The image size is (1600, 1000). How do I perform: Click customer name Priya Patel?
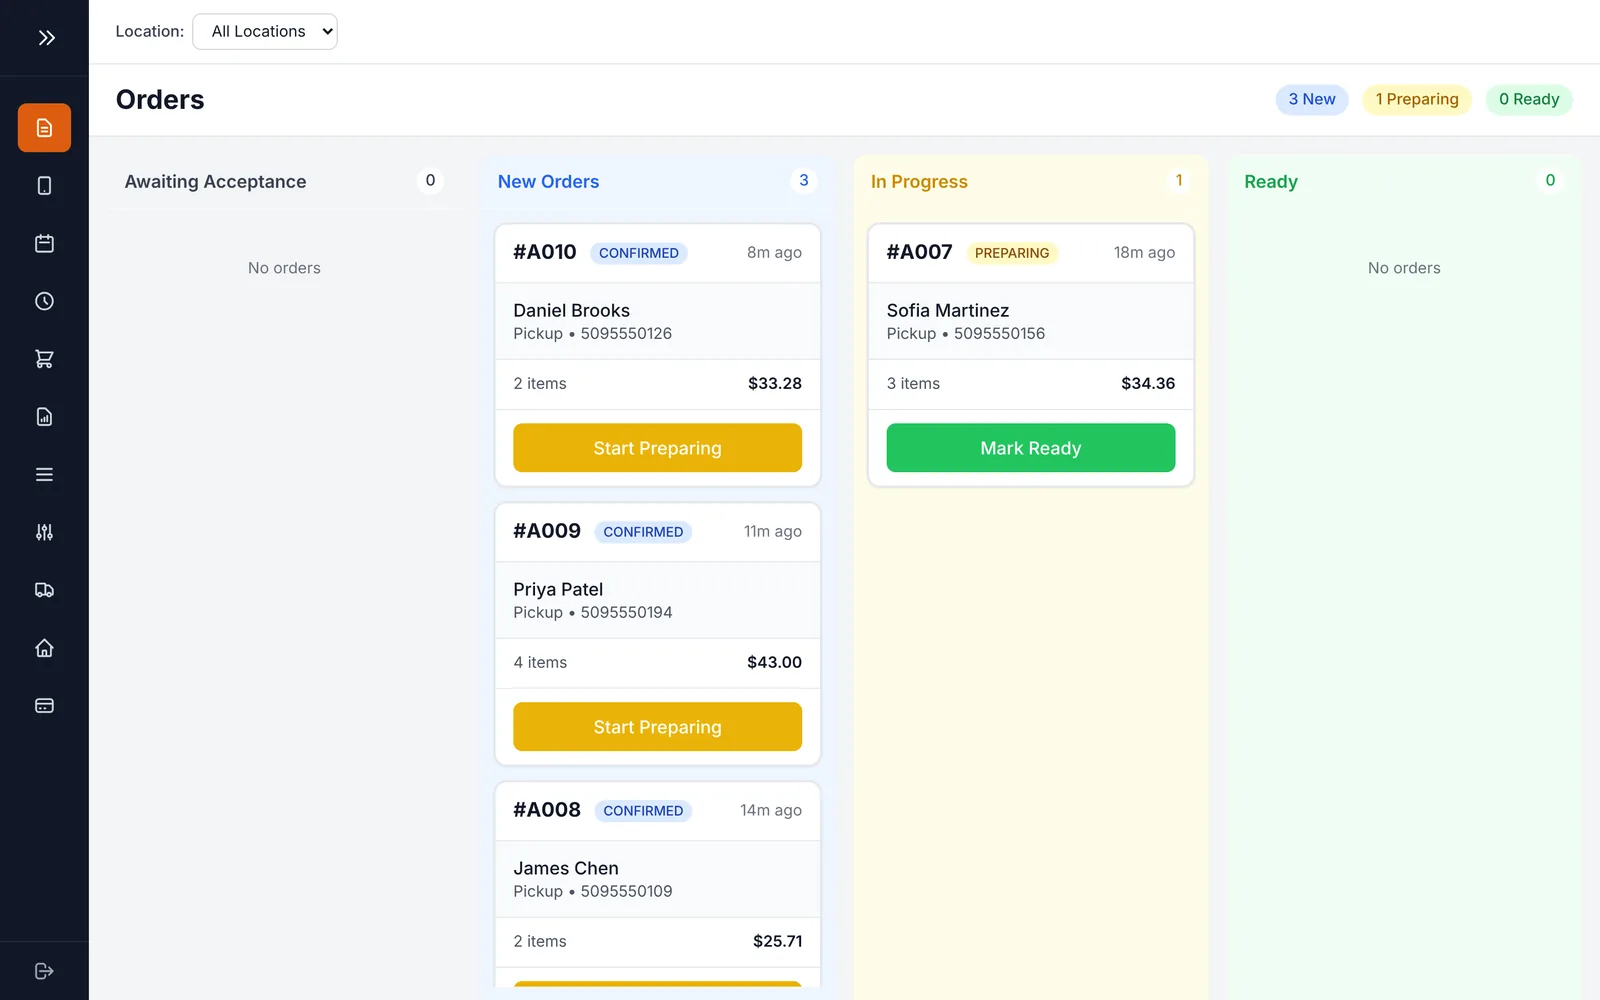coord(558,590)
